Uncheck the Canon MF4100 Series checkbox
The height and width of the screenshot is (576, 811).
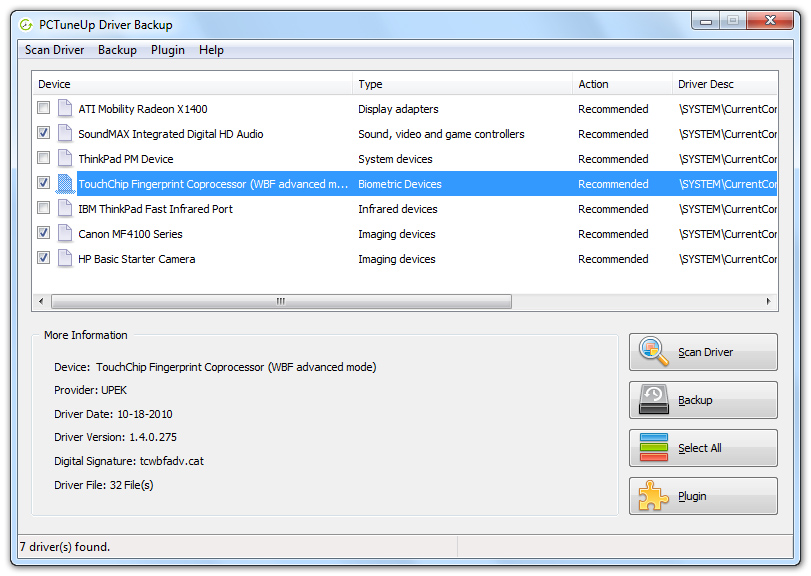(43, 233)
